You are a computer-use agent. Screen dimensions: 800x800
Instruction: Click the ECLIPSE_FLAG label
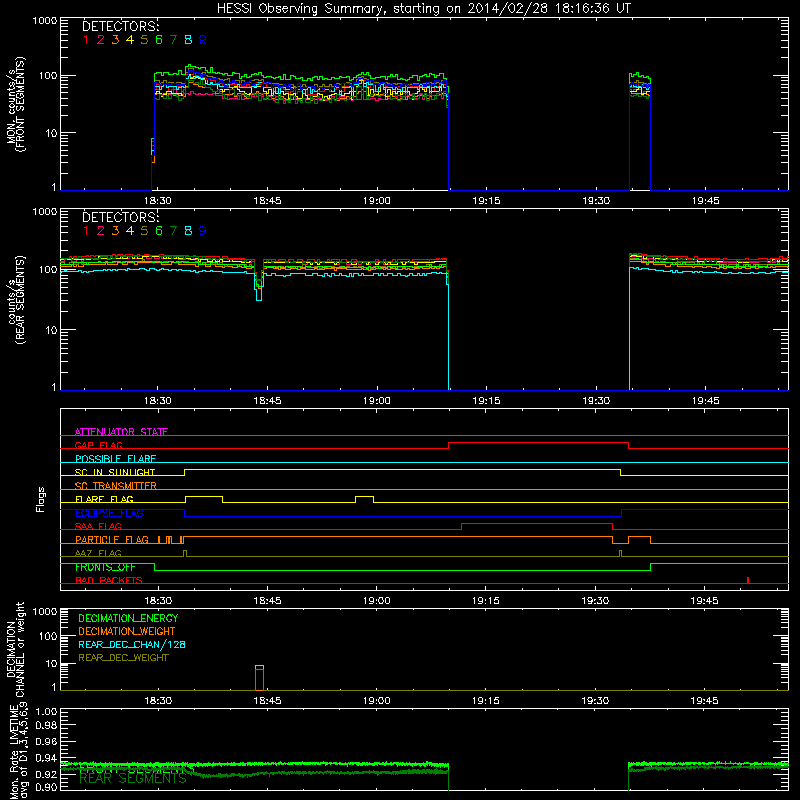[x=109, y=513]
